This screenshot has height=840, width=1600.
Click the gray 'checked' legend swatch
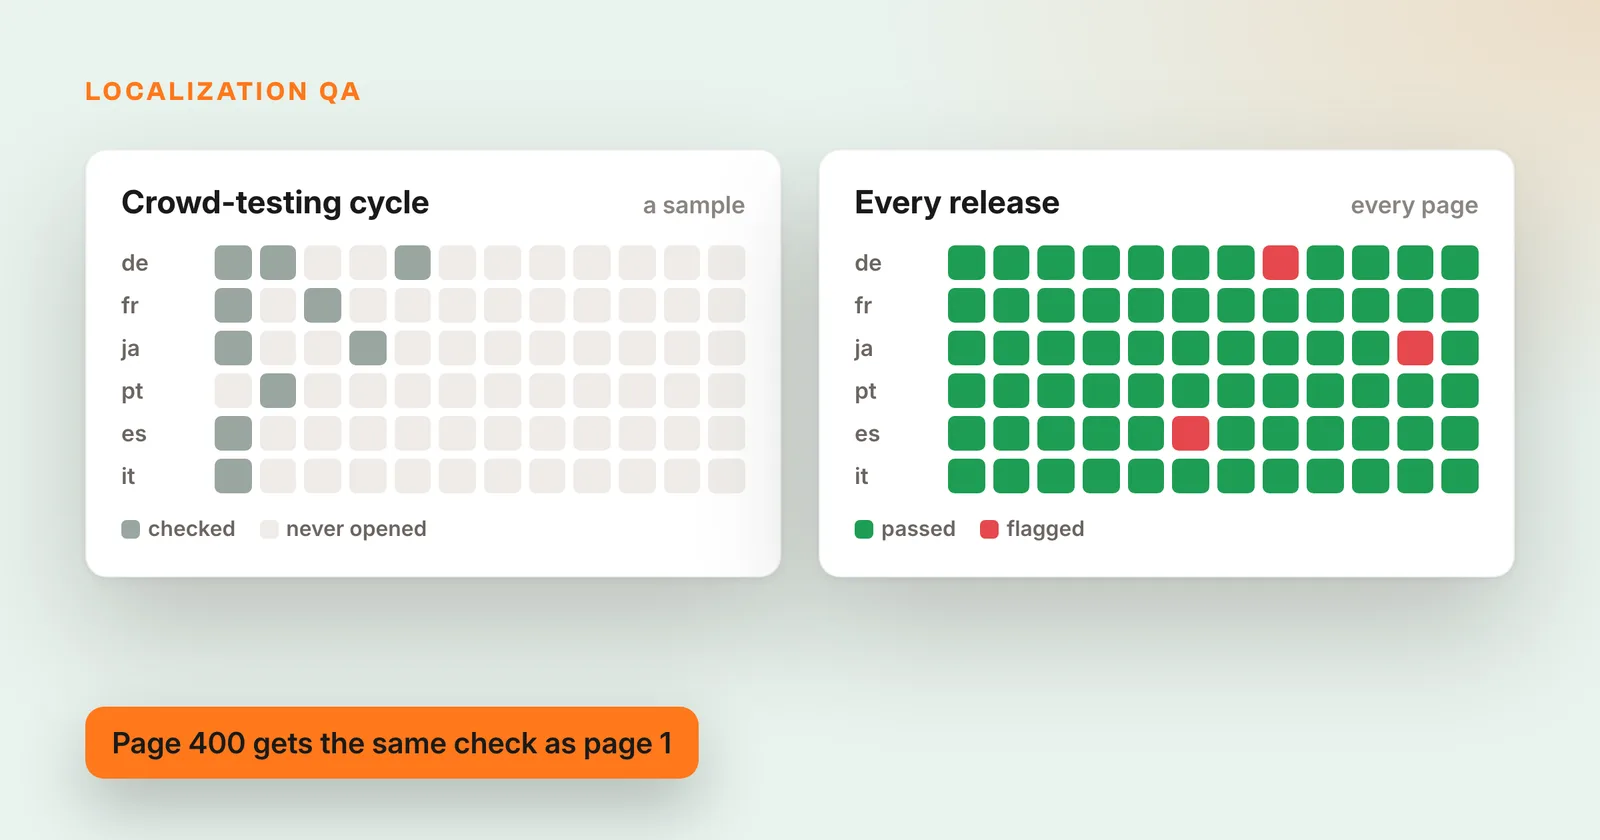point(130,529)
